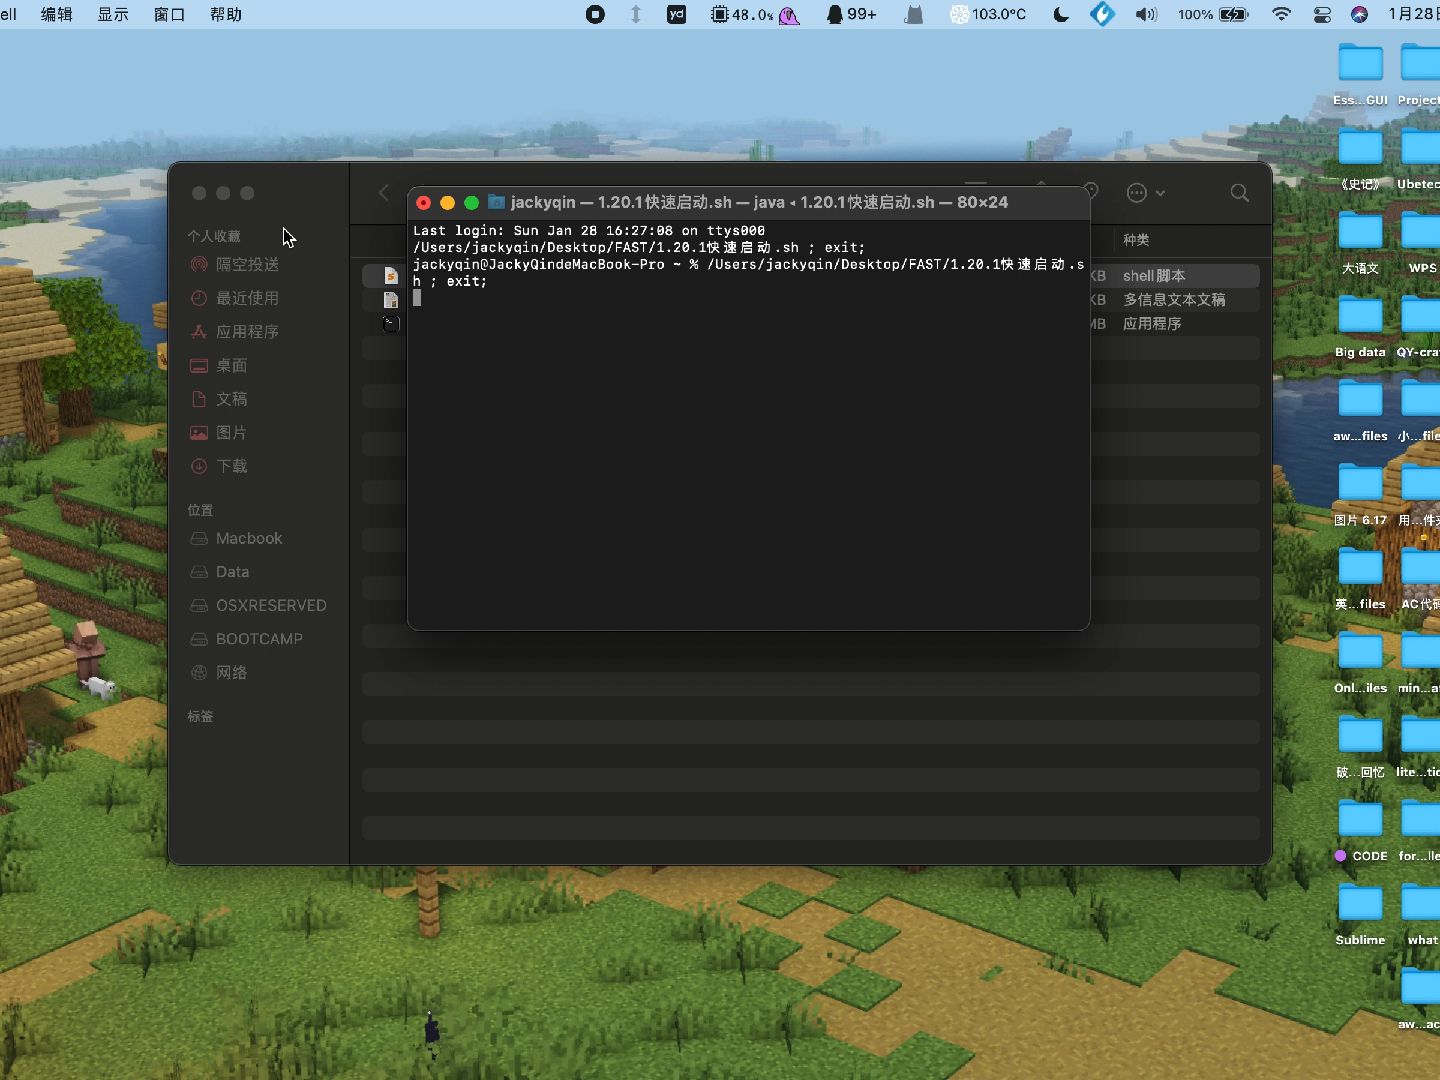Click the dark mode moon status icon
1440x1080 pixels.
(1060, 15)
